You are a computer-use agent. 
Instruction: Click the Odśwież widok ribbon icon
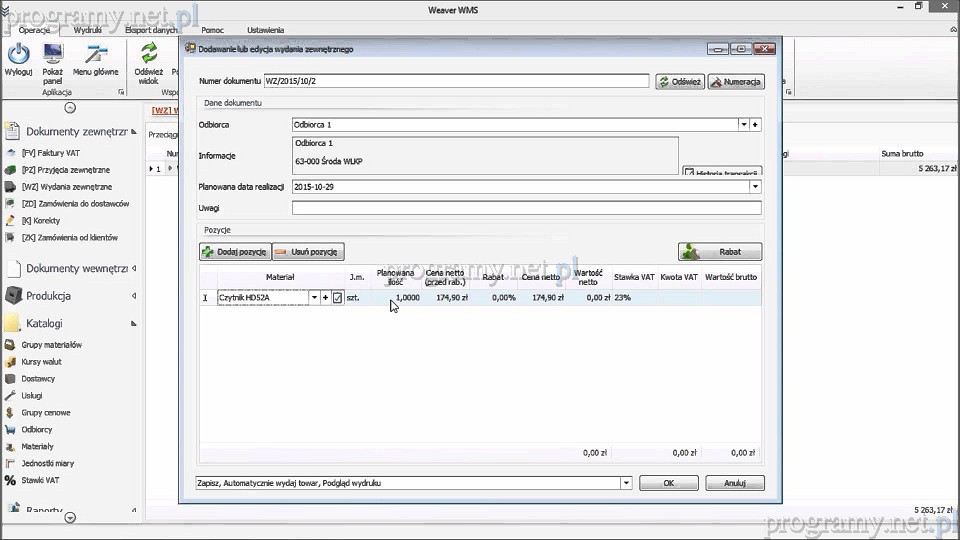tap(149, 55)
